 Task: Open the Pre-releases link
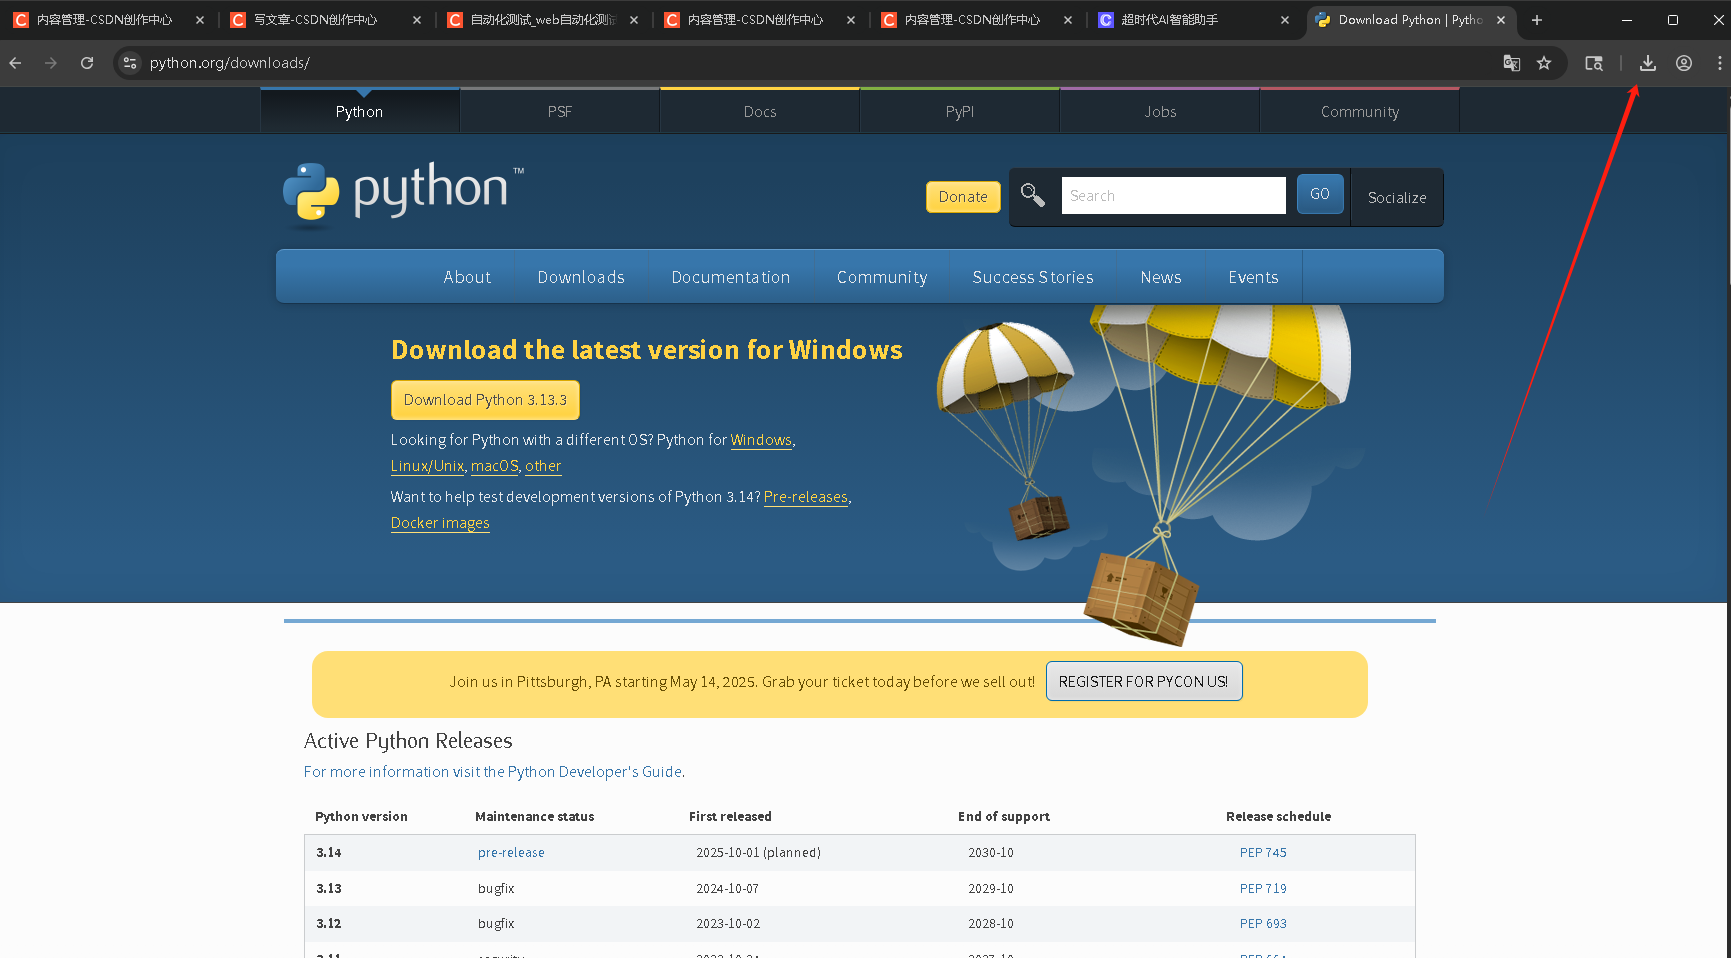[806, 497]
